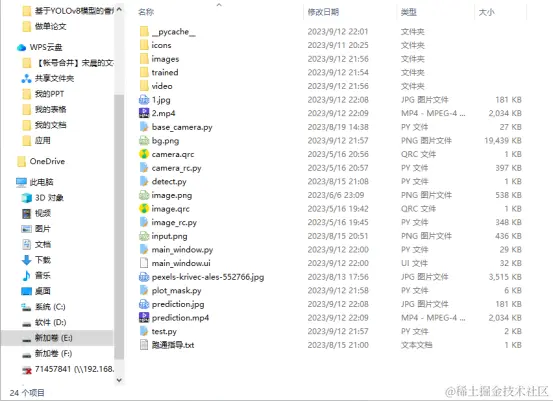Sort by 类型 column header
Image resolution: width=553 pixels, height=402 pixels.
[x=408, y=12]
